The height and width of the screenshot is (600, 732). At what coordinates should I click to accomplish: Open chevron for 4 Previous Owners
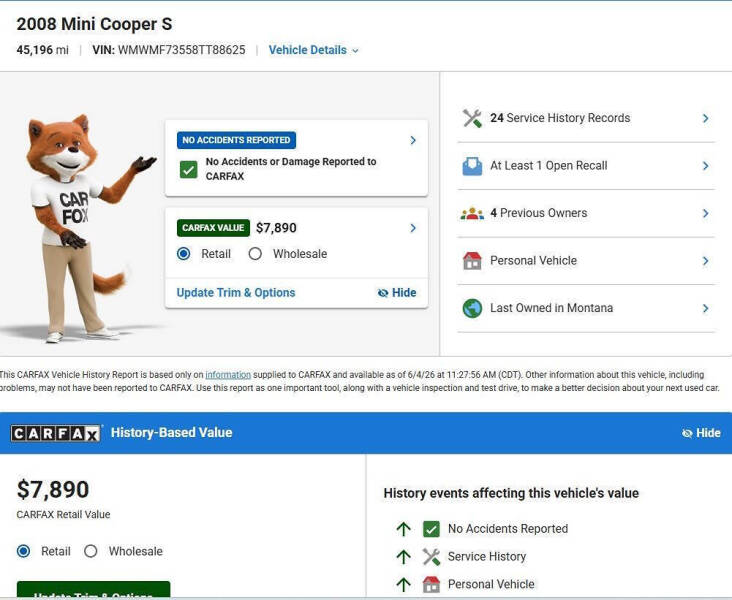705,213
